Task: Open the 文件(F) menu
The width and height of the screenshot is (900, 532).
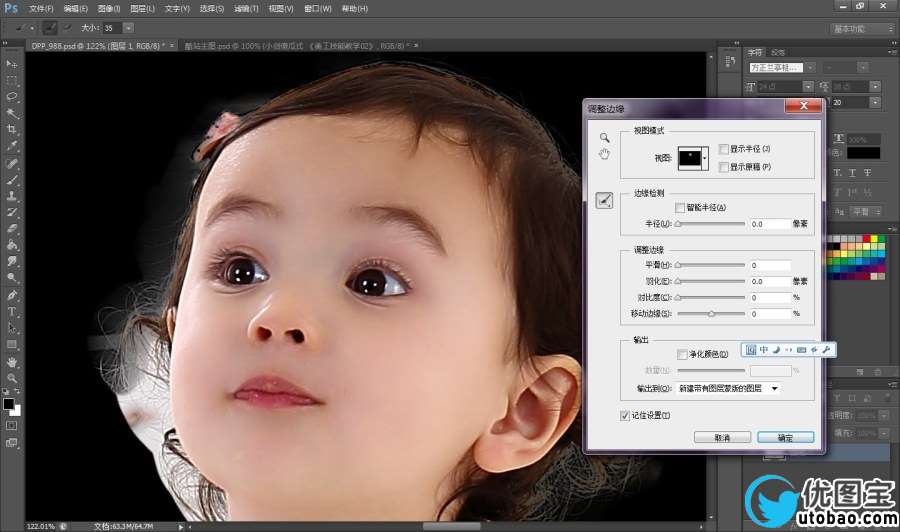Action: pyautogui.click(x=41, y=9)
